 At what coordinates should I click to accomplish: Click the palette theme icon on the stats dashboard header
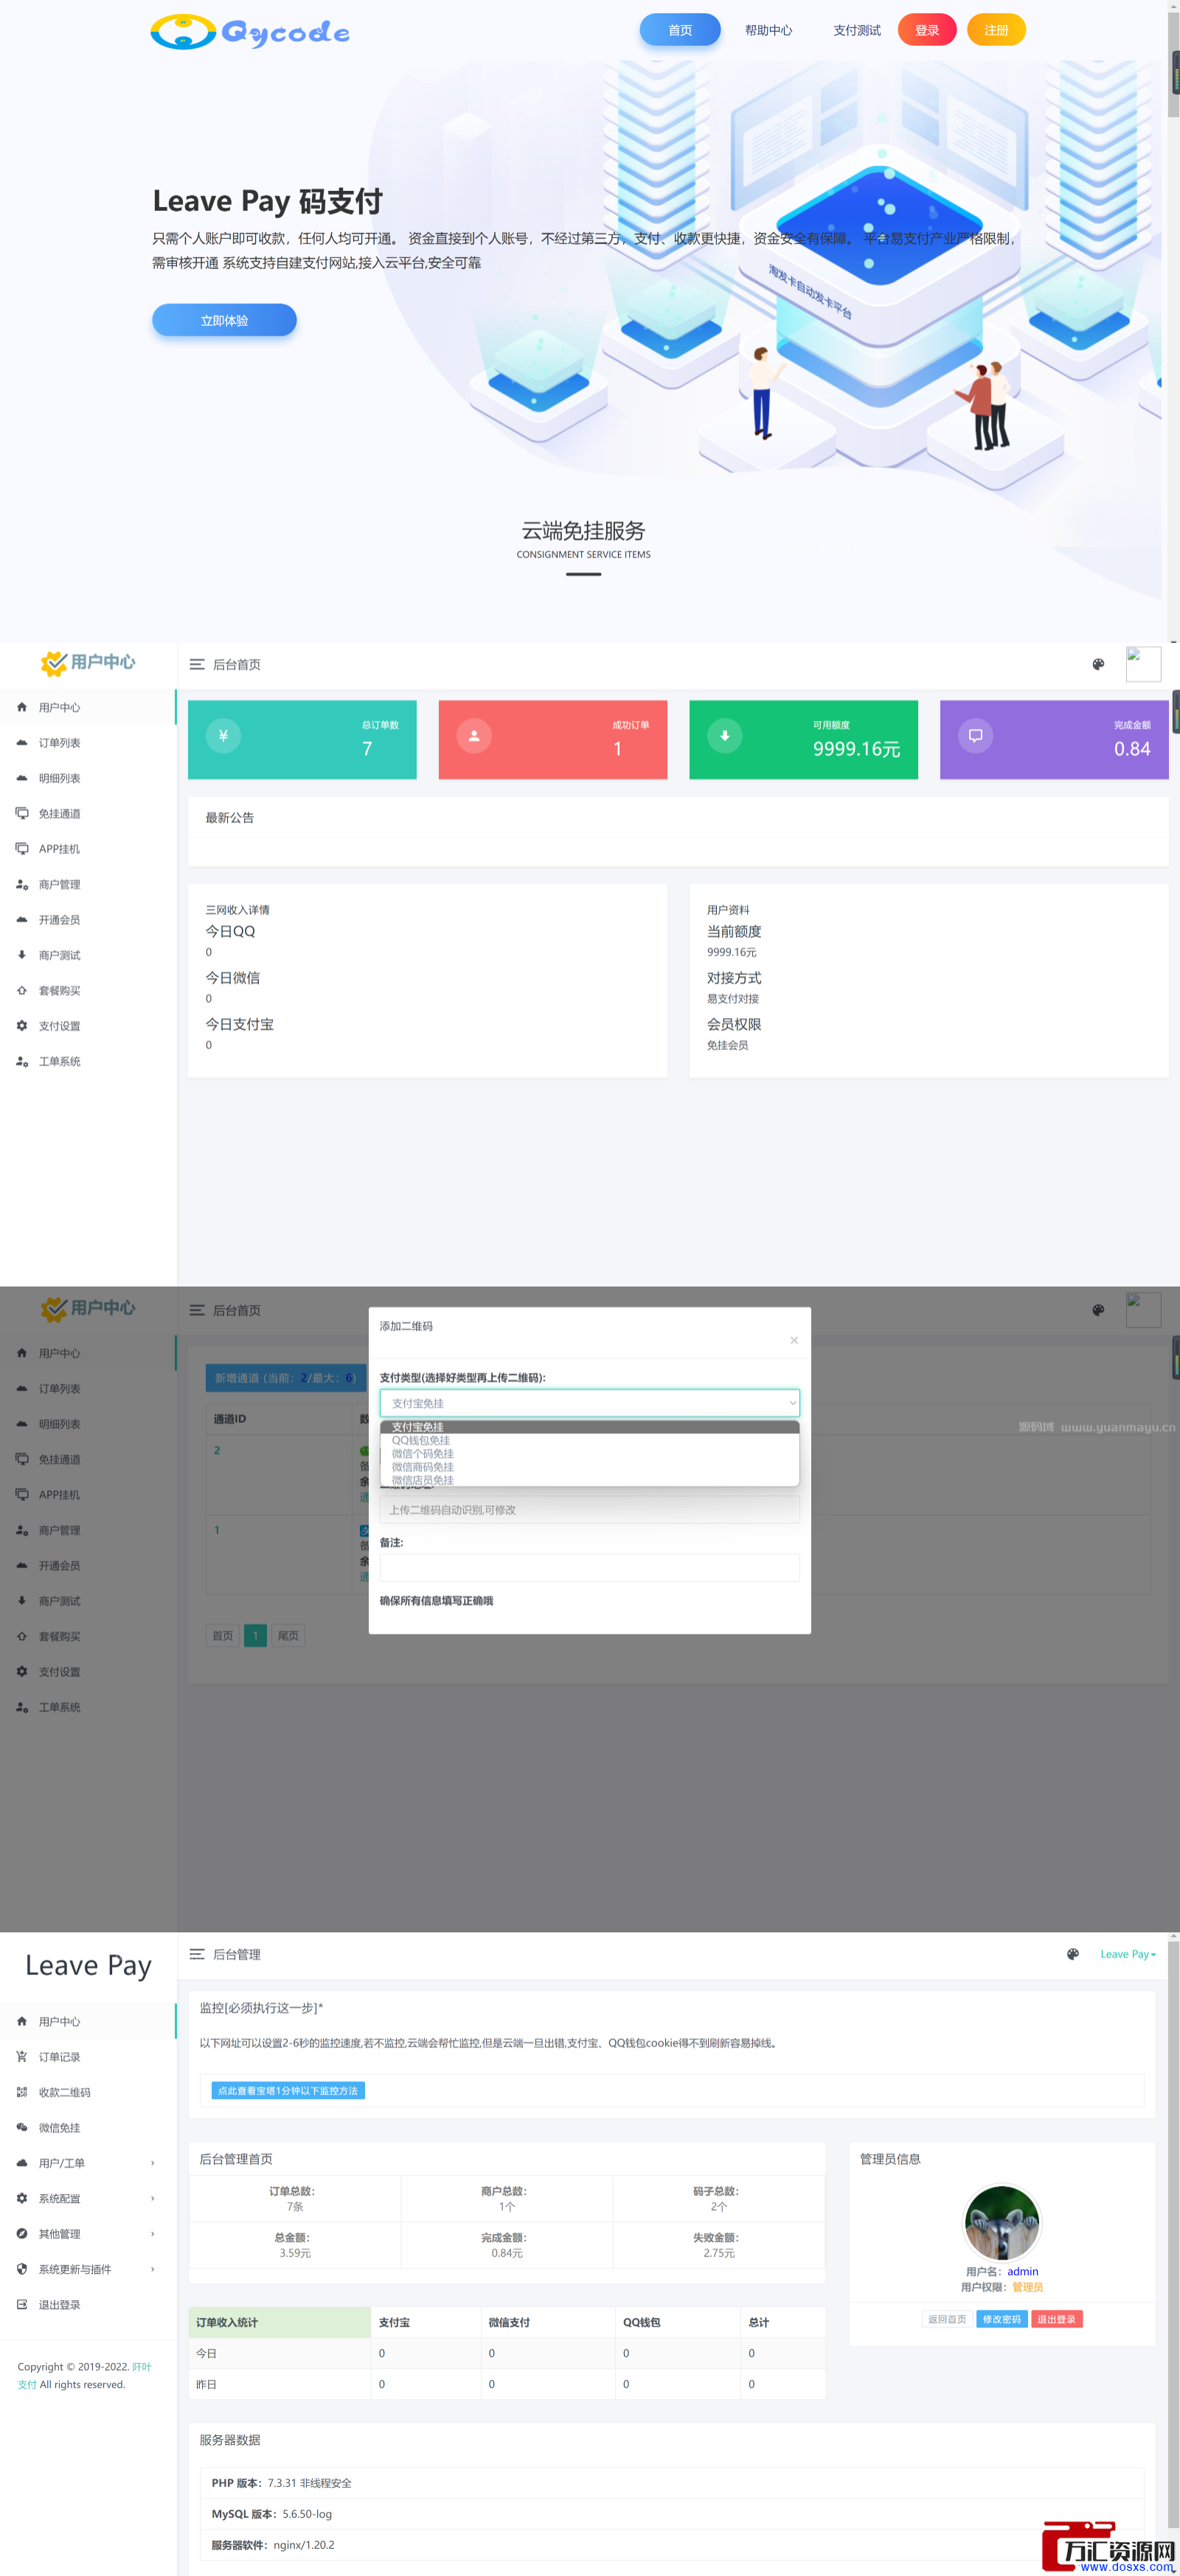coord(1098,664)
